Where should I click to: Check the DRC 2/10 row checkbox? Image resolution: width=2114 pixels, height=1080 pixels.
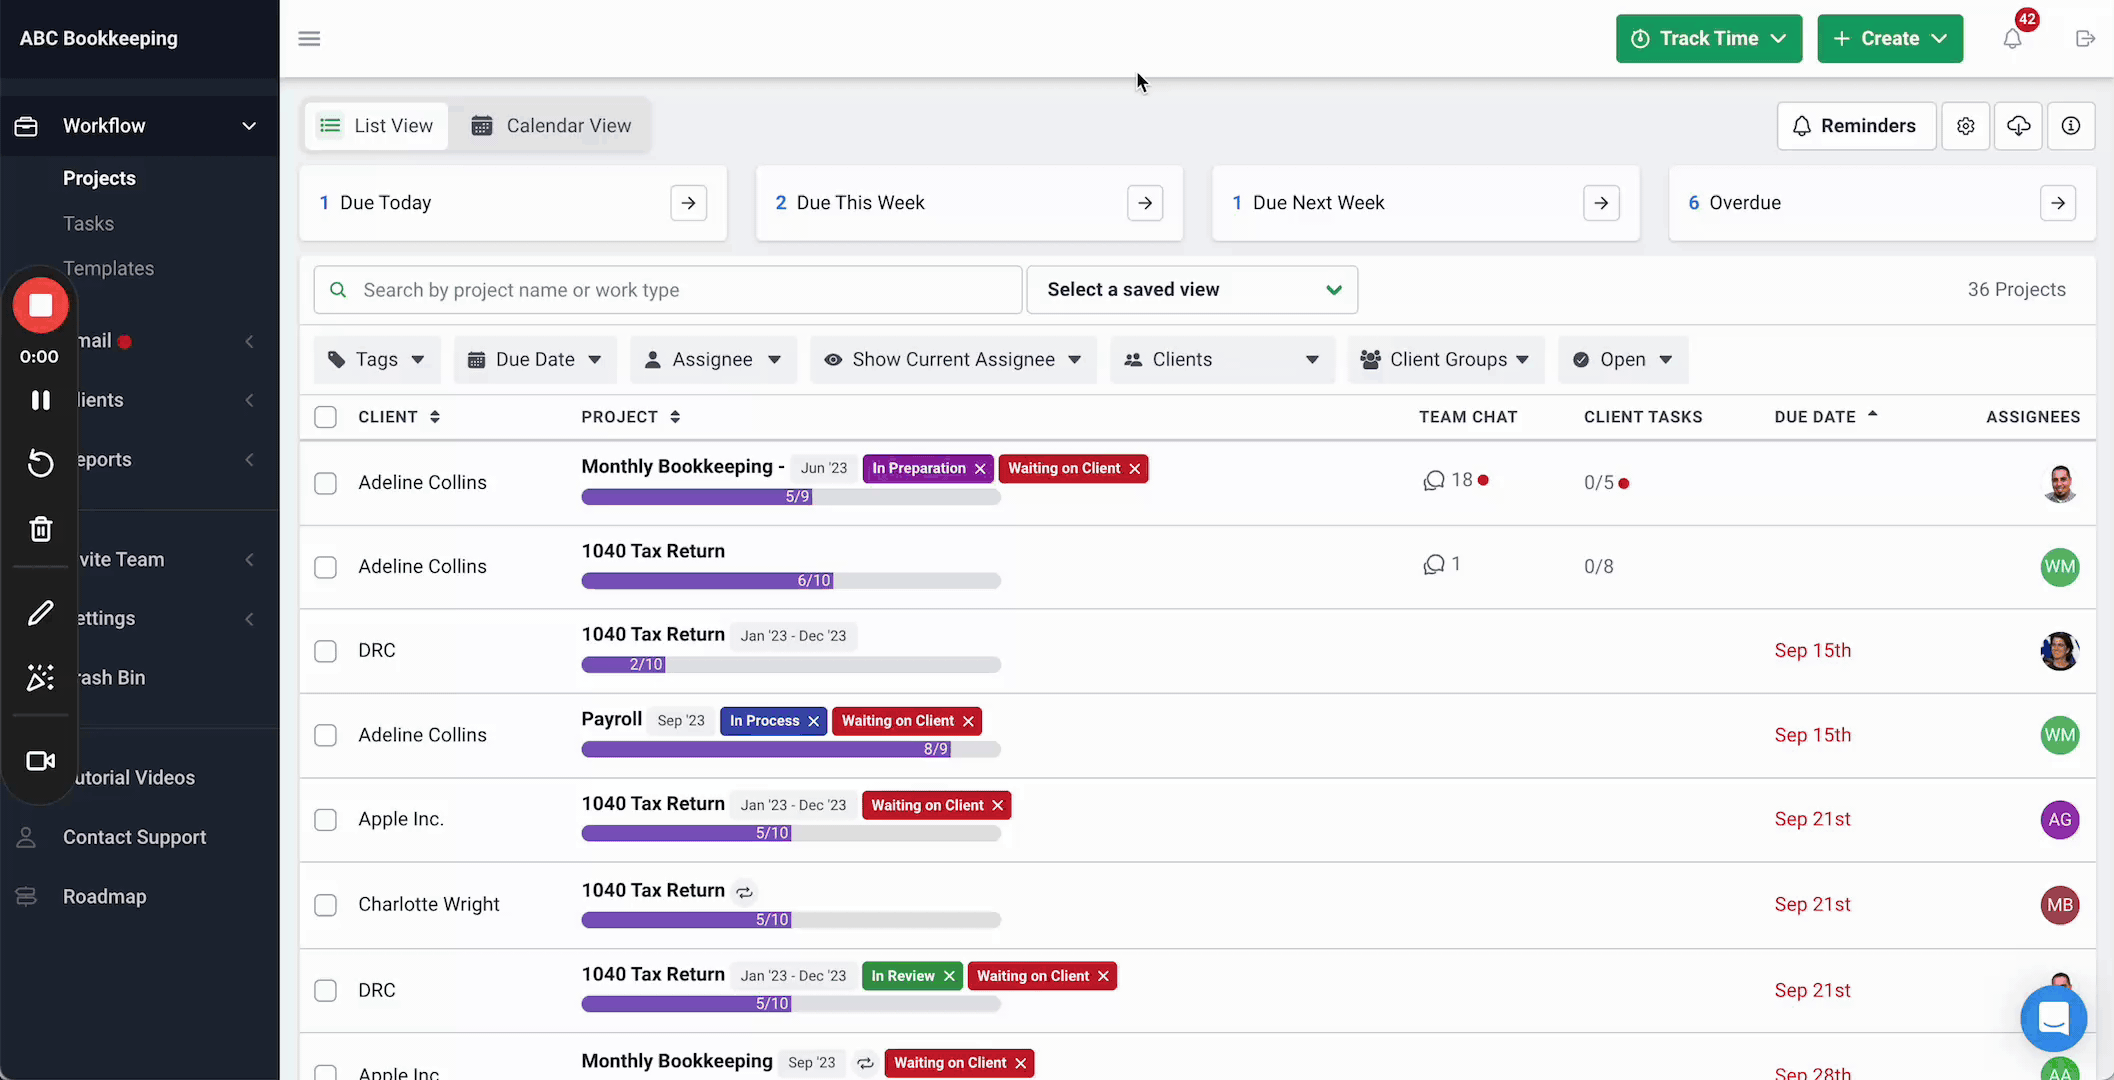[326, 652]
